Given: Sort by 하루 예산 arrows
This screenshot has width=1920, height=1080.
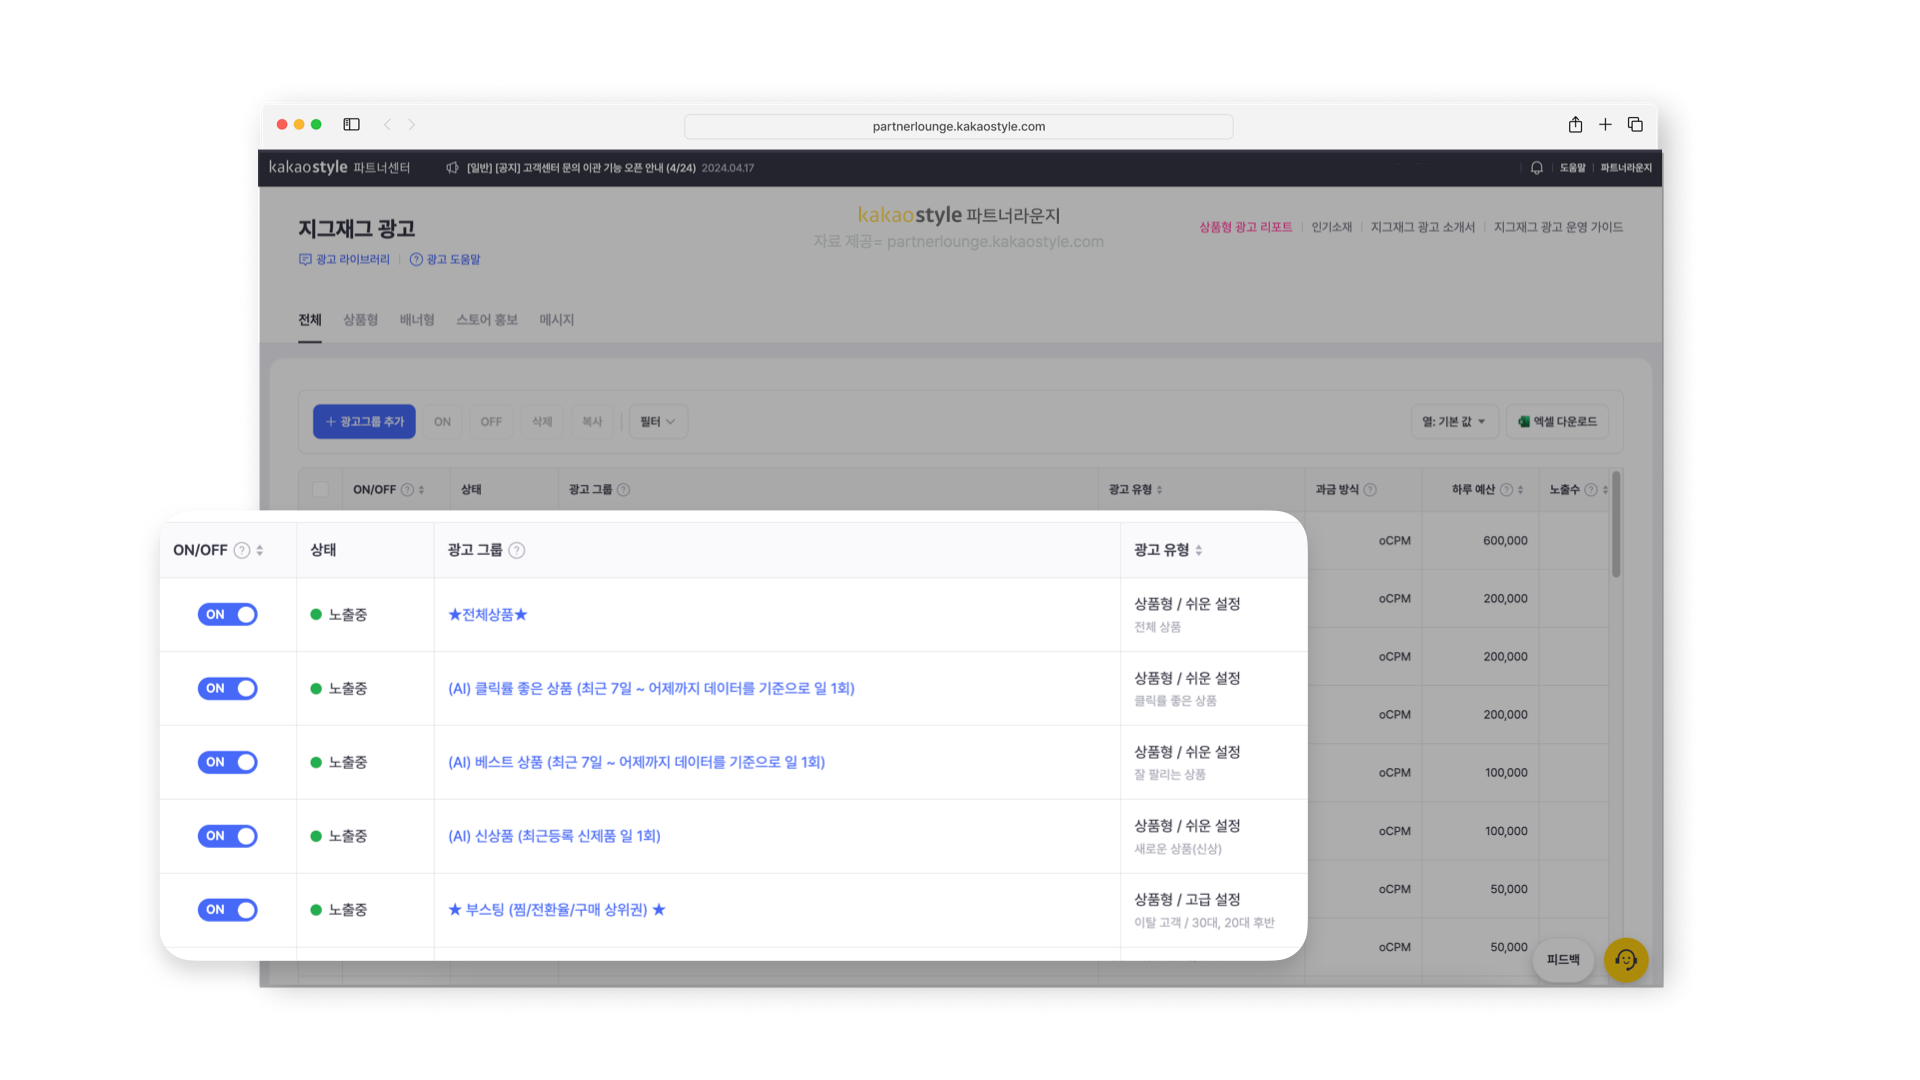Looking at the screenshot, I should [x=1521, y=490].
